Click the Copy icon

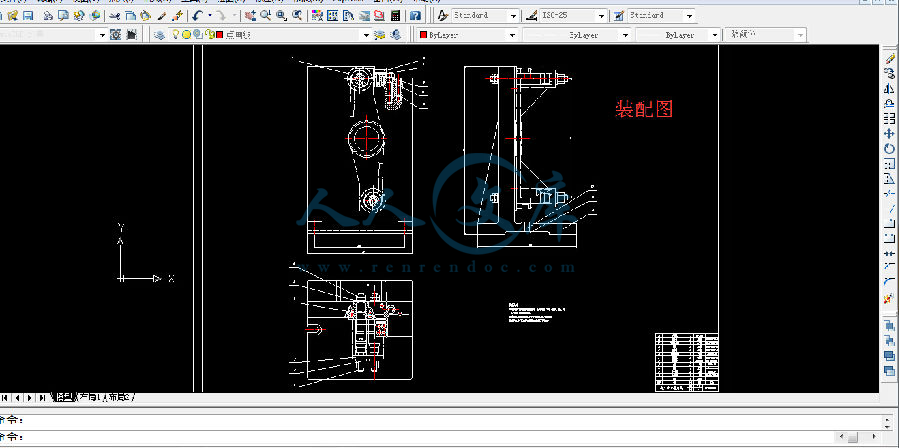click(x=130, y=15)
